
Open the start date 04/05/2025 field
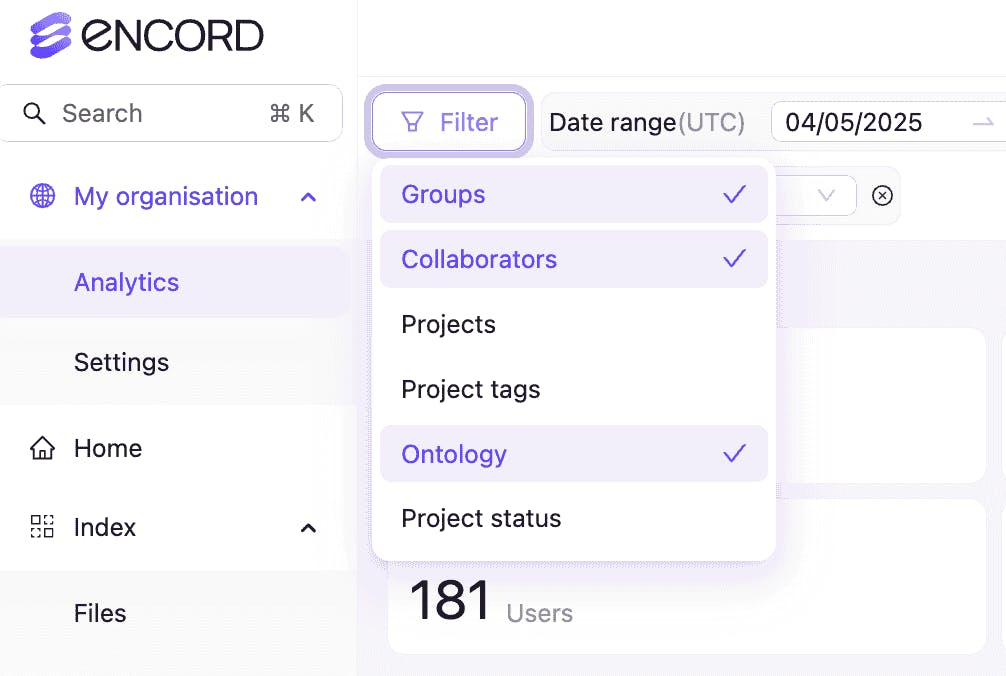pos(854,122)
